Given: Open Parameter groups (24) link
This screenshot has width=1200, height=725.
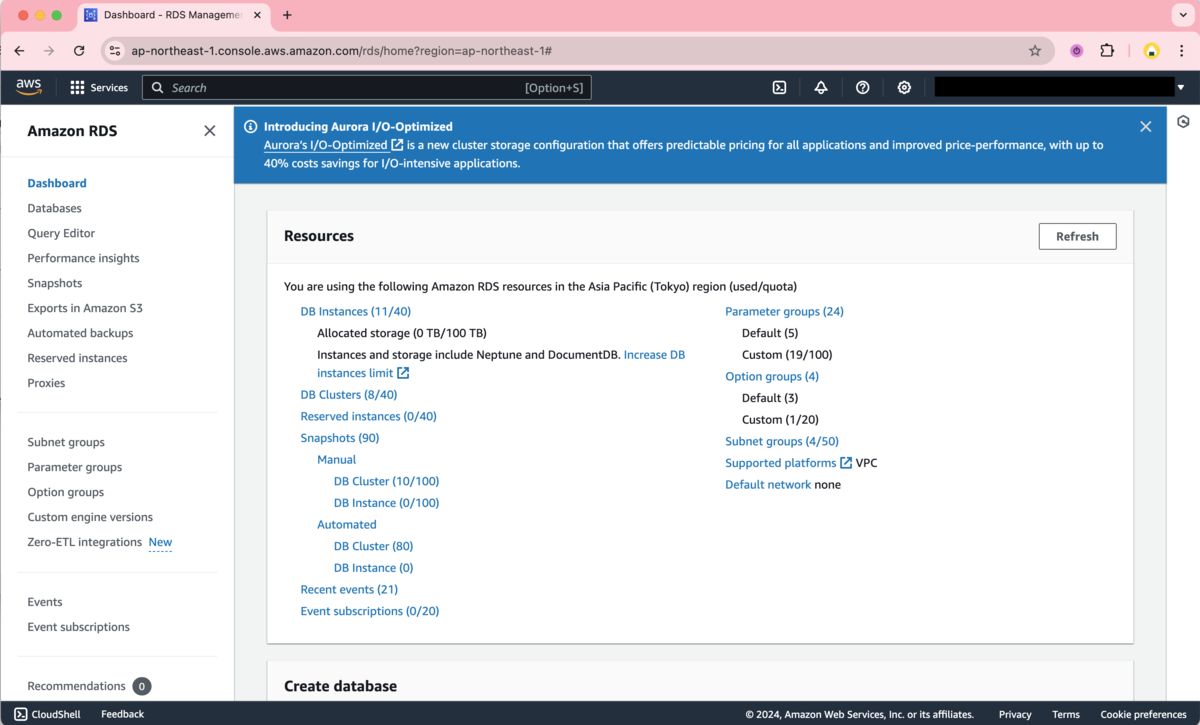Looking at the screenshot, I should tap(784, 311).
